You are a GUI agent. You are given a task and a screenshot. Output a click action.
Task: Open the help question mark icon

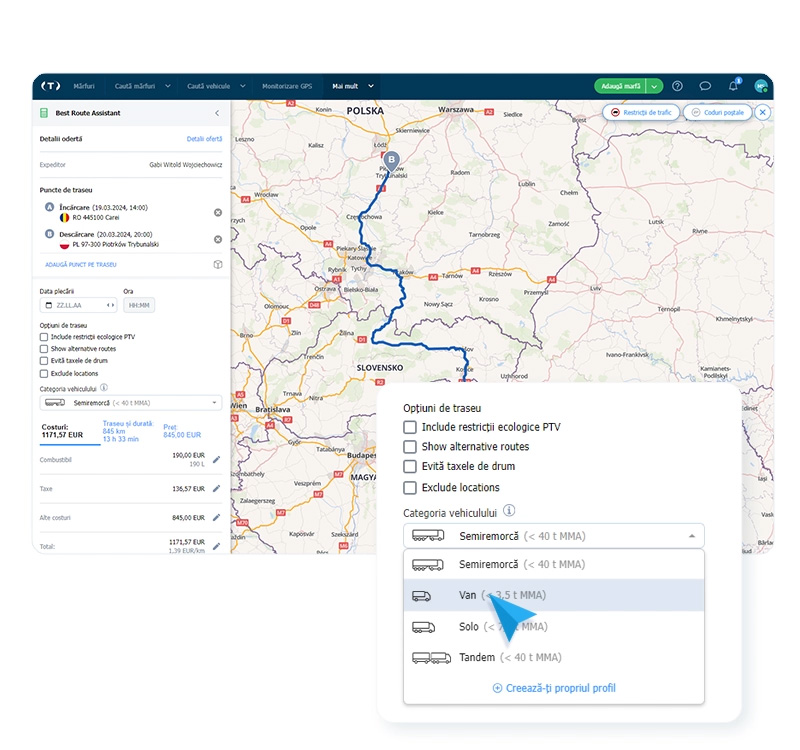tap(677, 86)
